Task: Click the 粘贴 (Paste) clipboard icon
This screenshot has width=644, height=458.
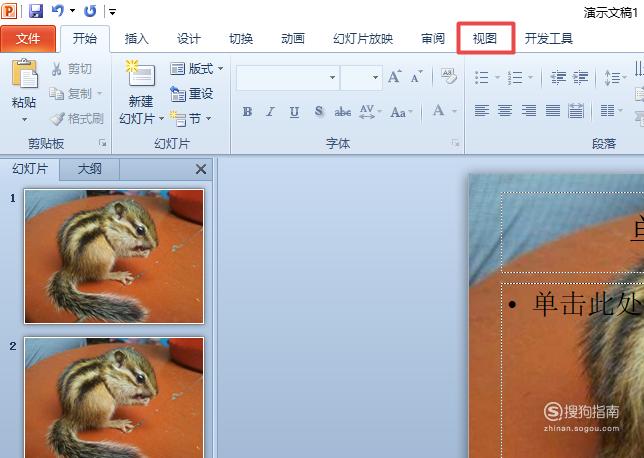Action: tap(24, 74)
